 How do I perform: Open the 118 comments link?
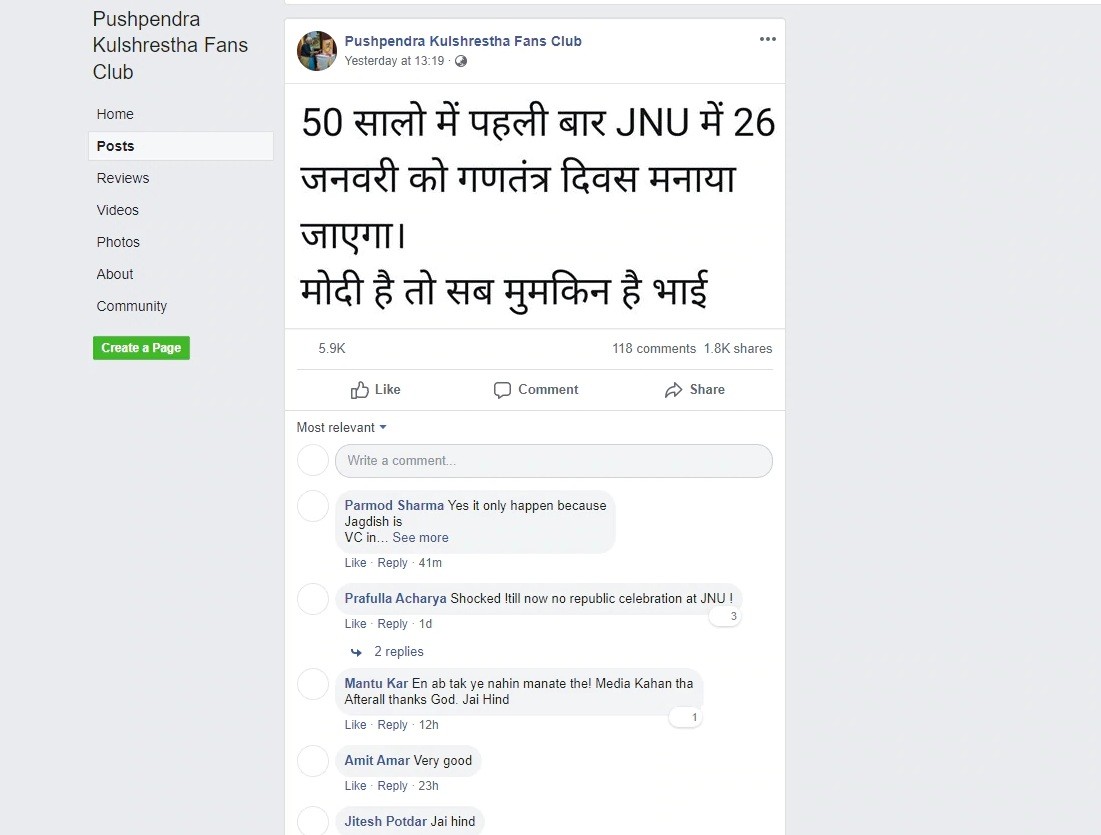click(x=654, y=348)
